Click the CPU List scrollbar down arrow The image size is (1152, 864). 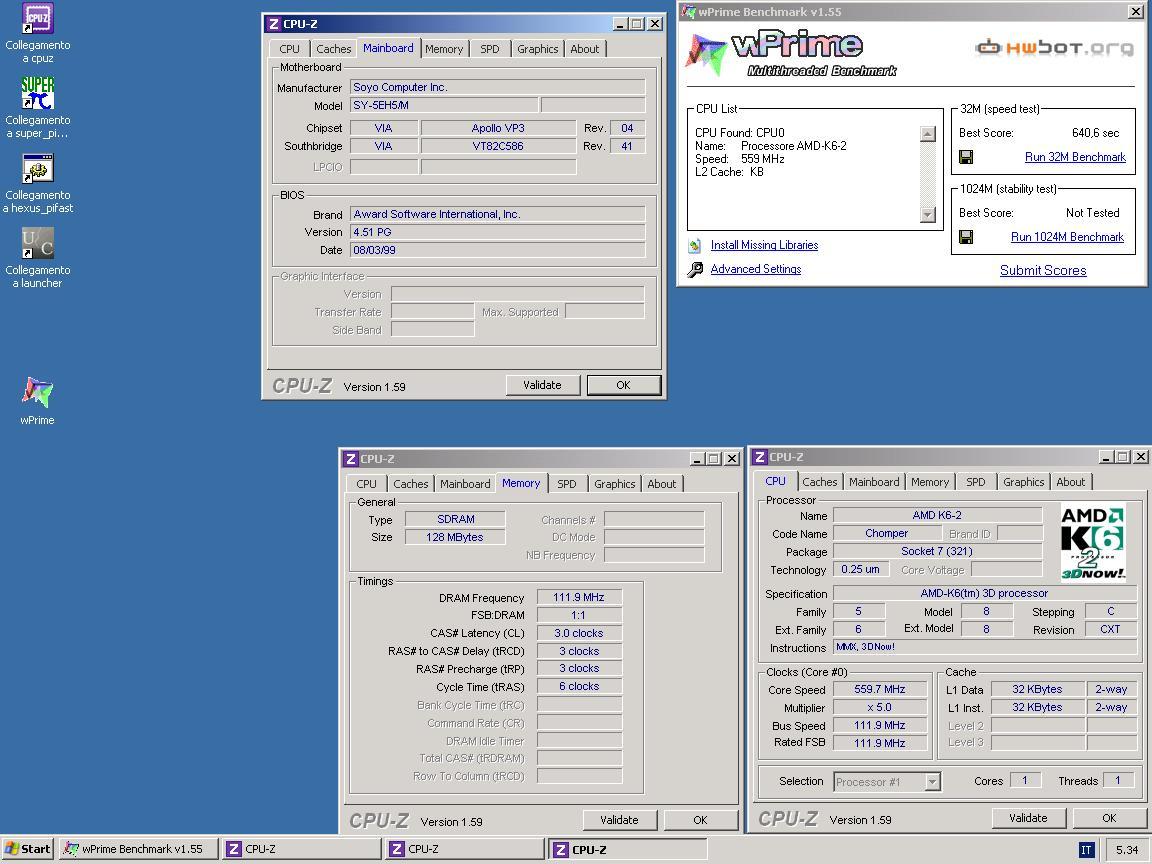pyautogui.click(x=928, y=215)
